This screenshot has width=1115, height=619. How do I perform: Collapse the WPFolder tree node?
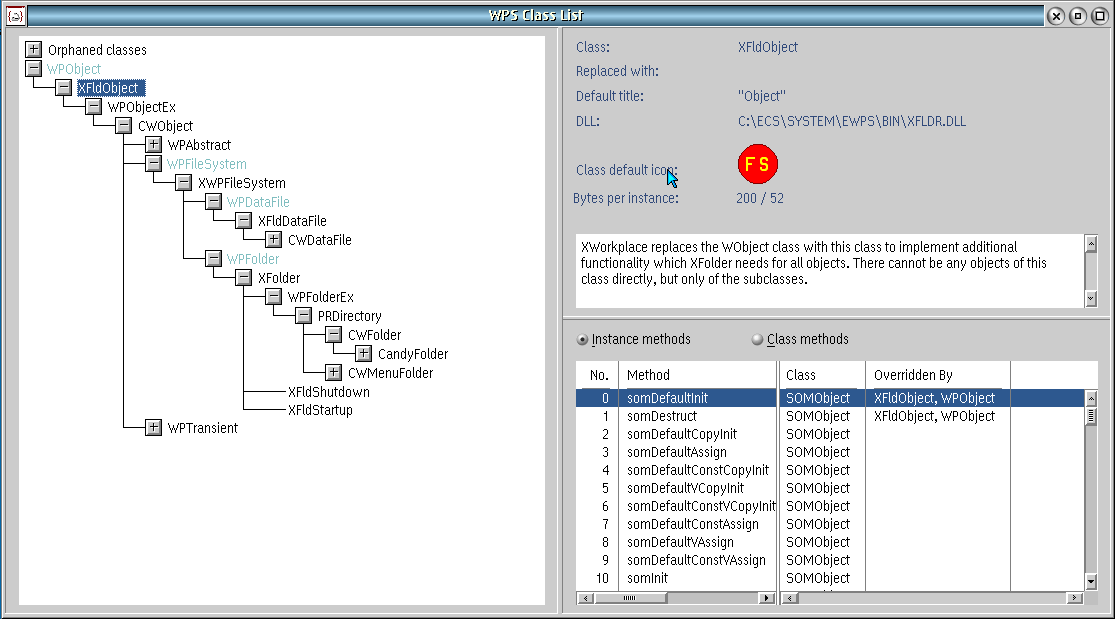[213, 258]
